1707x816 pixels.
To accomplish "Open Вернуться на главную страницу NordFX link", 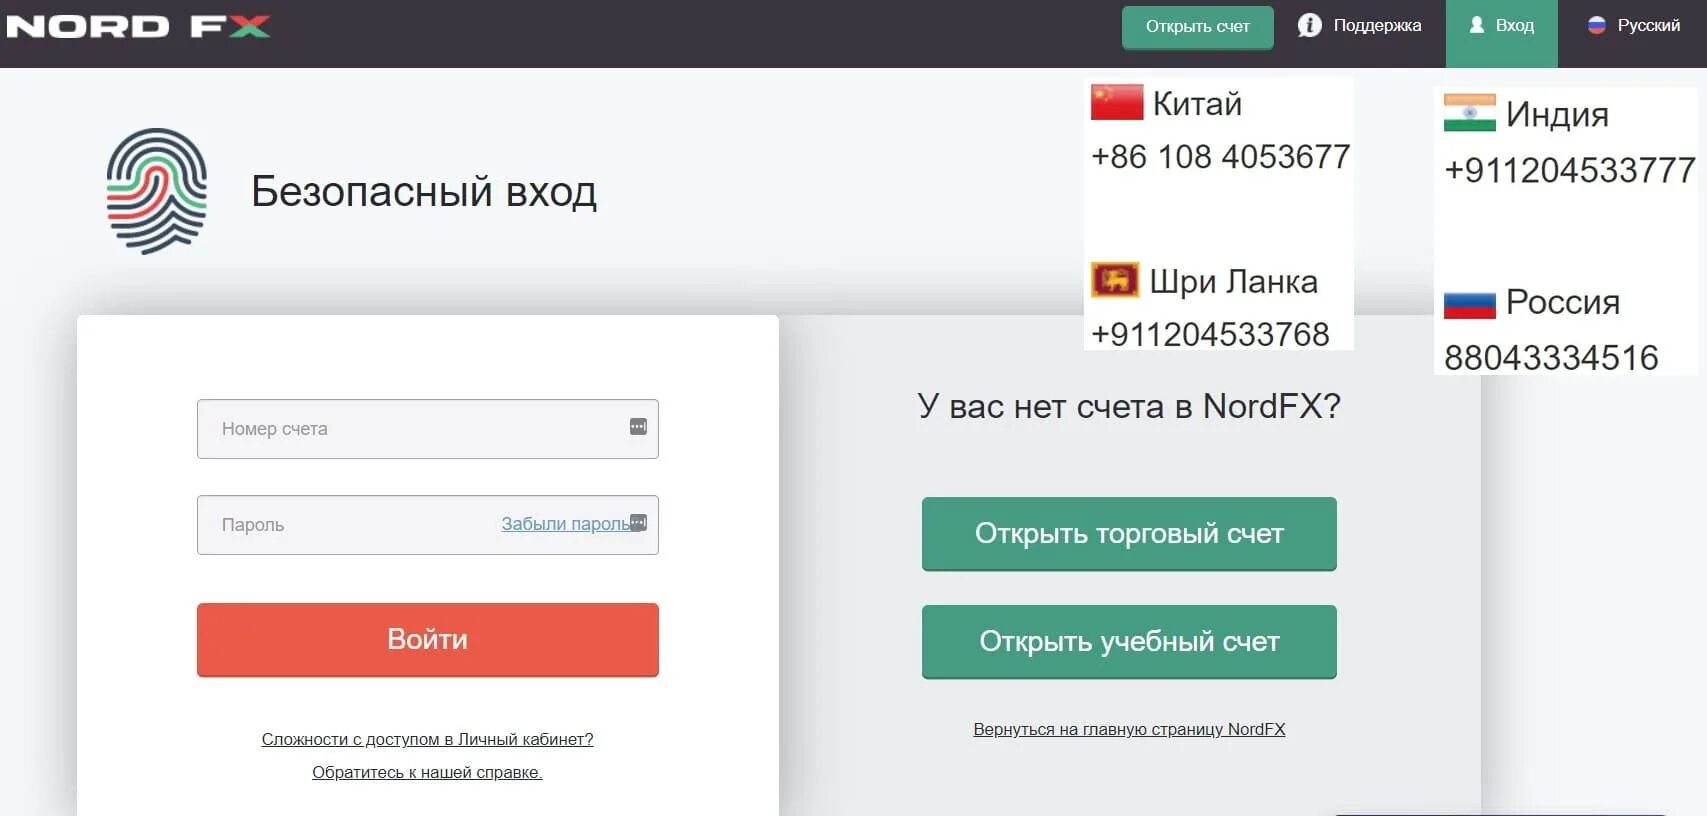I will tap(1129, 729).
